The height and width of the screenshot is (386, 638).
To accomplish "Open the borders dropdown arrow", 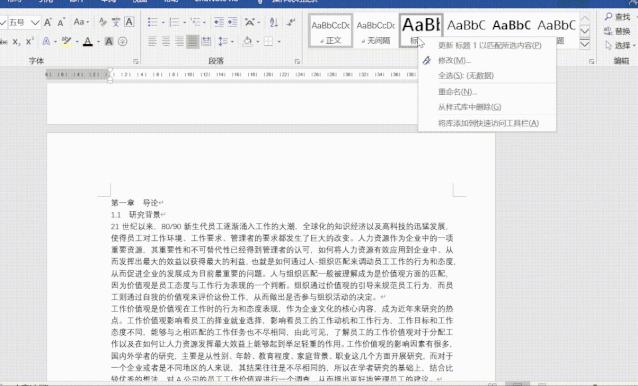I will (279, 42).
